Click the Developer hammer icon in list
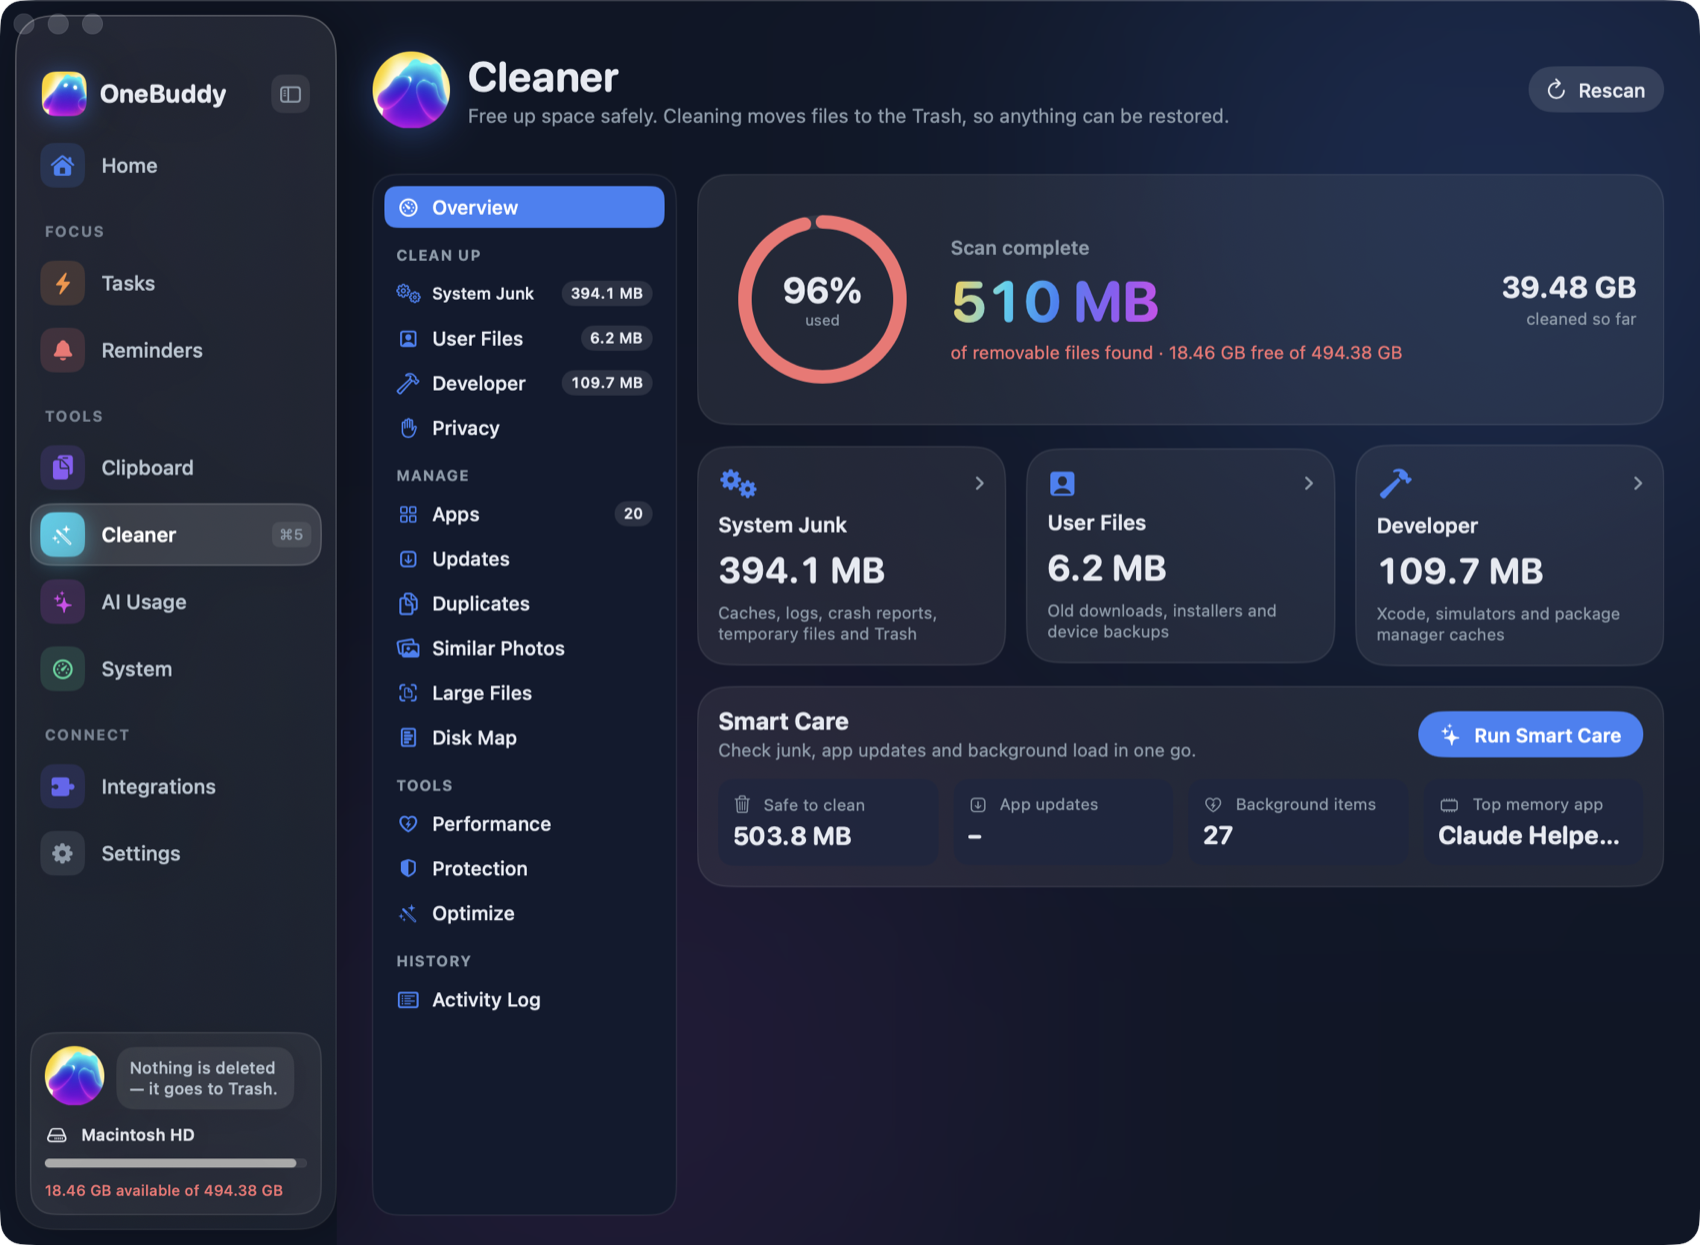Viewport: 1700px width, 1245px height. point(408,383)
